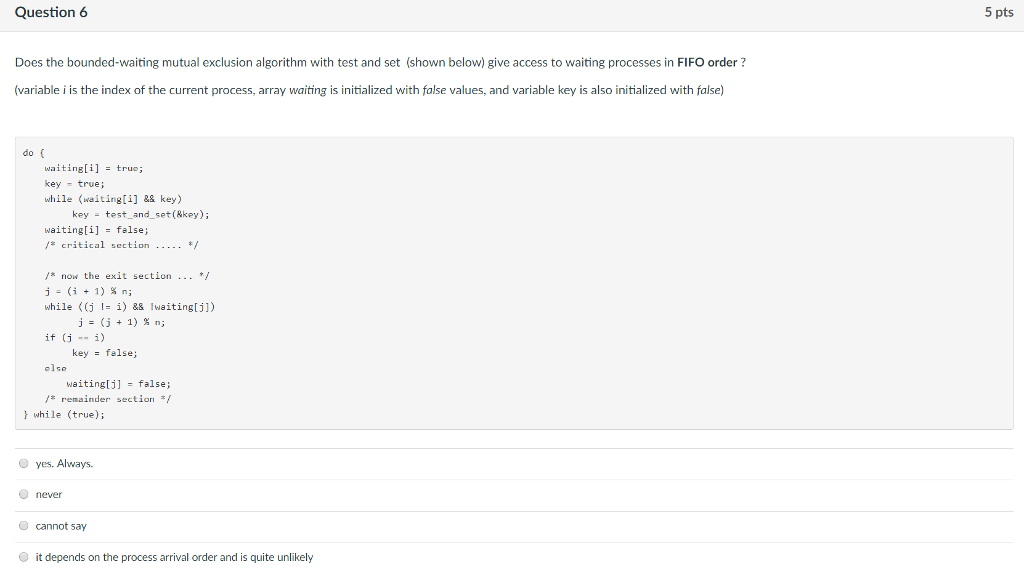
Task: Click the "yes. Always." answer label
Action: pyautogui.click(x=64, y=464)
